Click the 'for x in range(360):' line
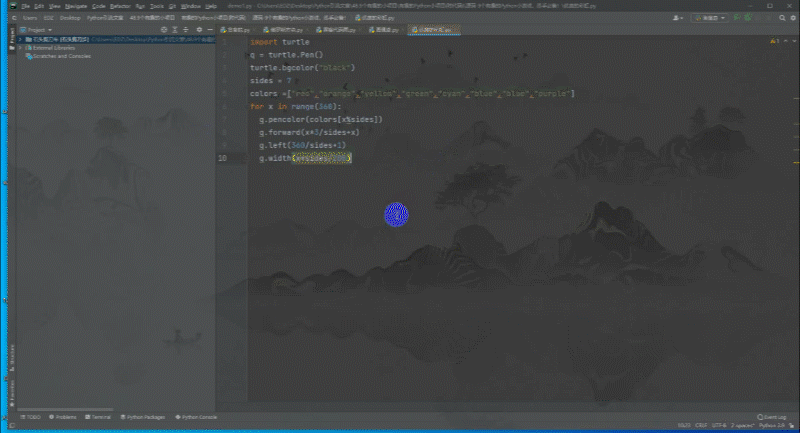The image size is (800, 433). 296,107
